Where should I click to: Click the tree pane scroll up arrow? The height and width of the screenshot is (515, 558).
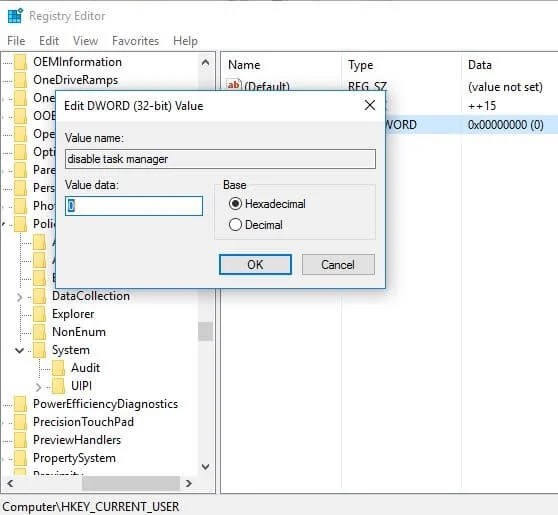point(205,63)
